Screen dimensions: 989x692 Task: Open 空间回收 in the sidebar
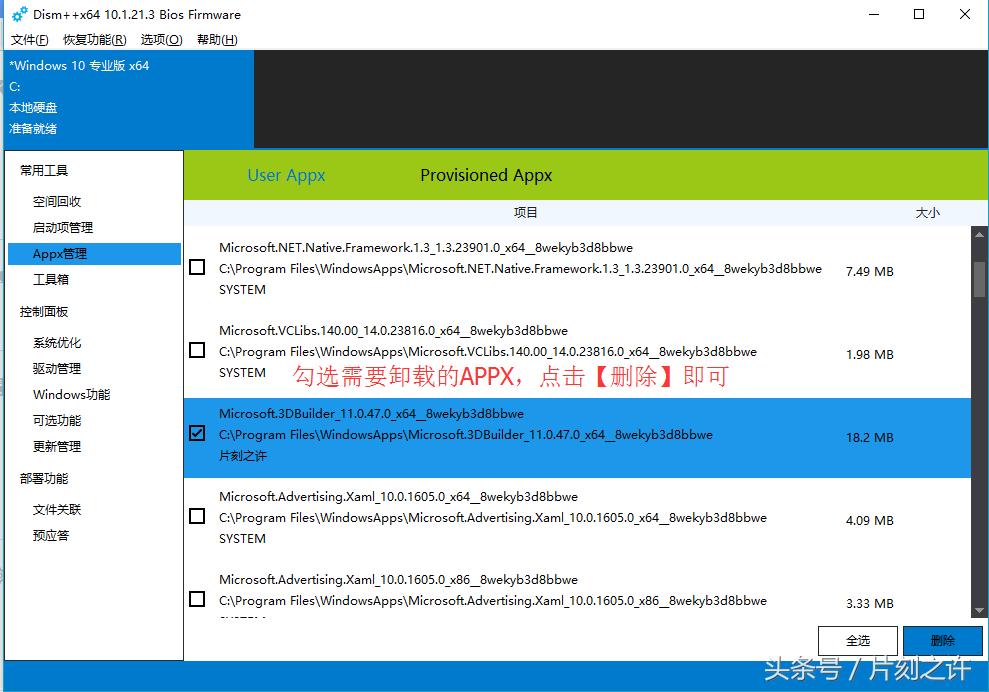coord(57,201)
